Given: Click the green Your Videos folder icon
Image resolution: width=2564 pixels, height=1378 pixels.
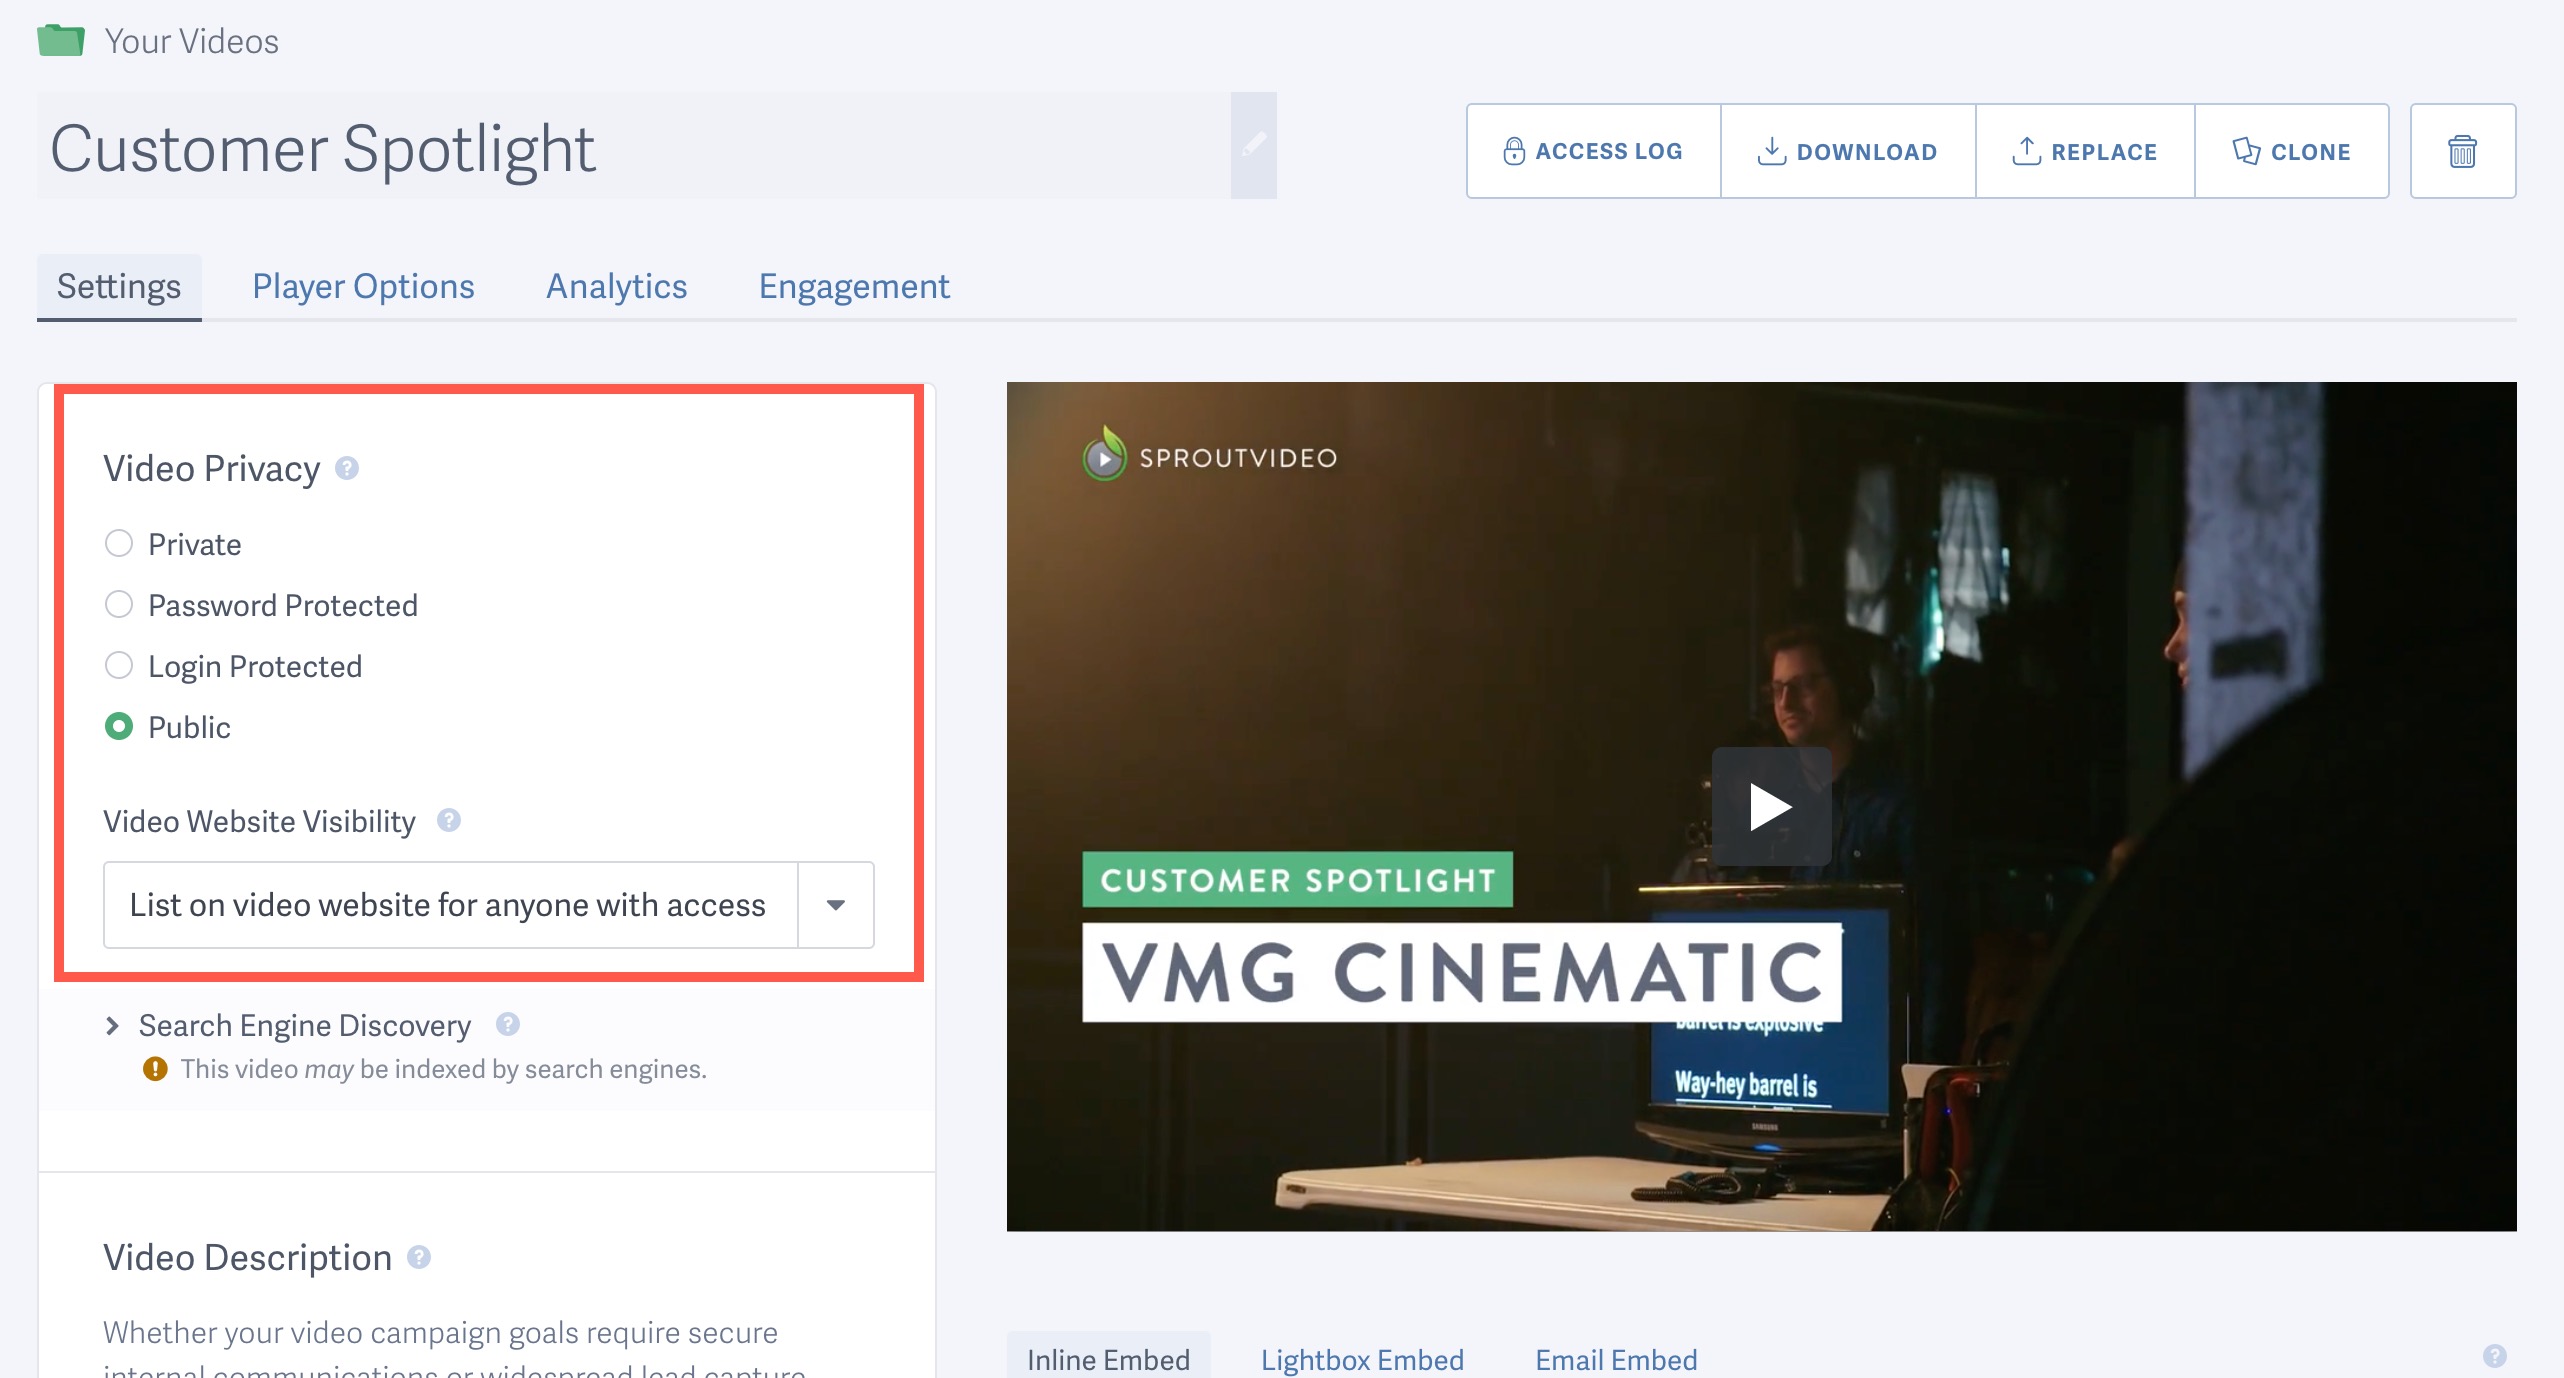Looking at the screenshot, I should 61,40.
